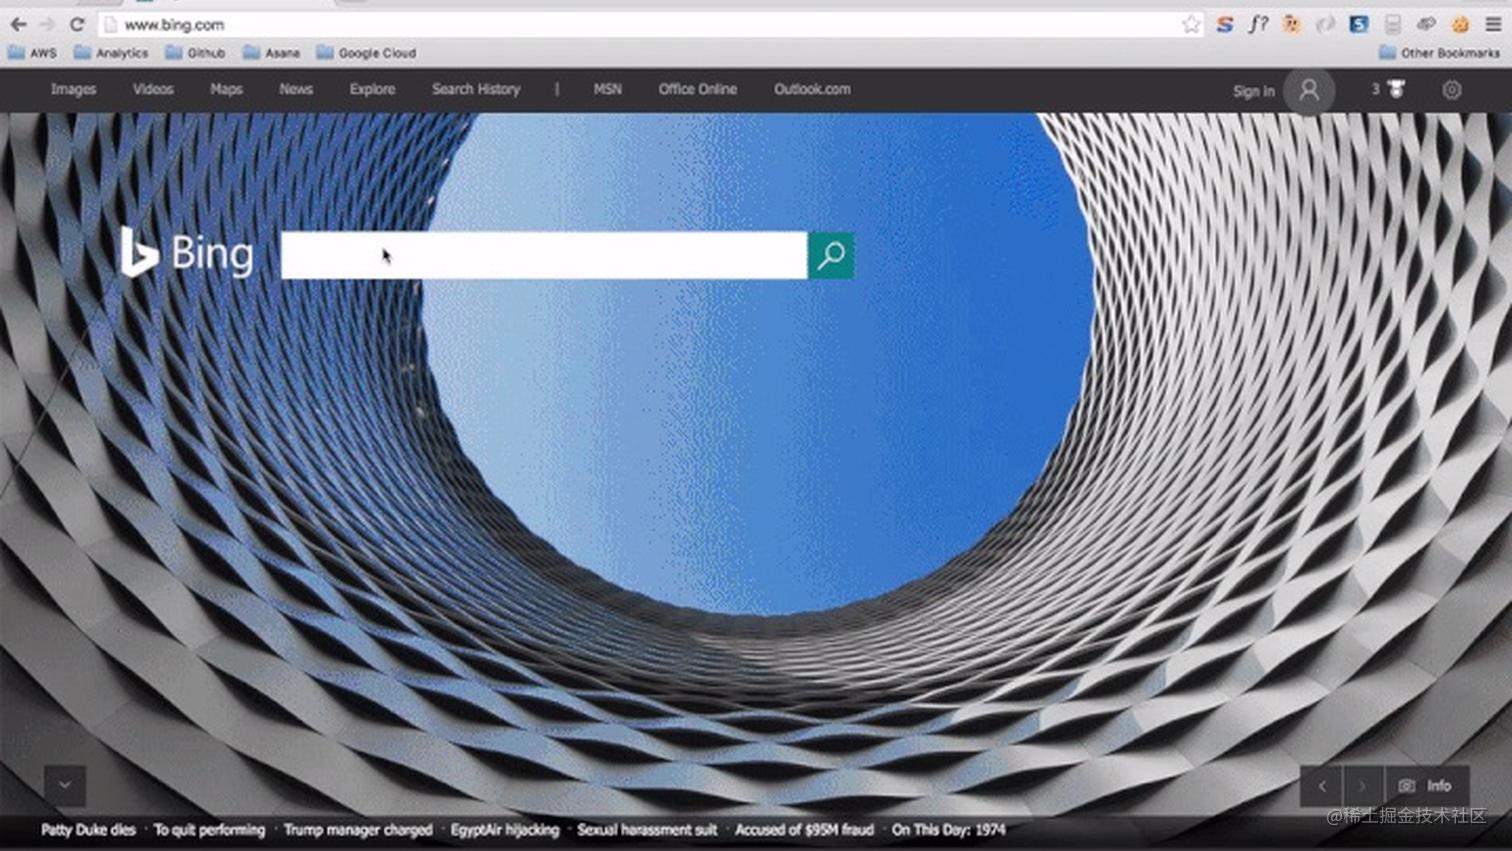The image size is (1512, 851).
Task: Open the Other Bookmarks dropdown
Action: click(x=1437, y=52)
